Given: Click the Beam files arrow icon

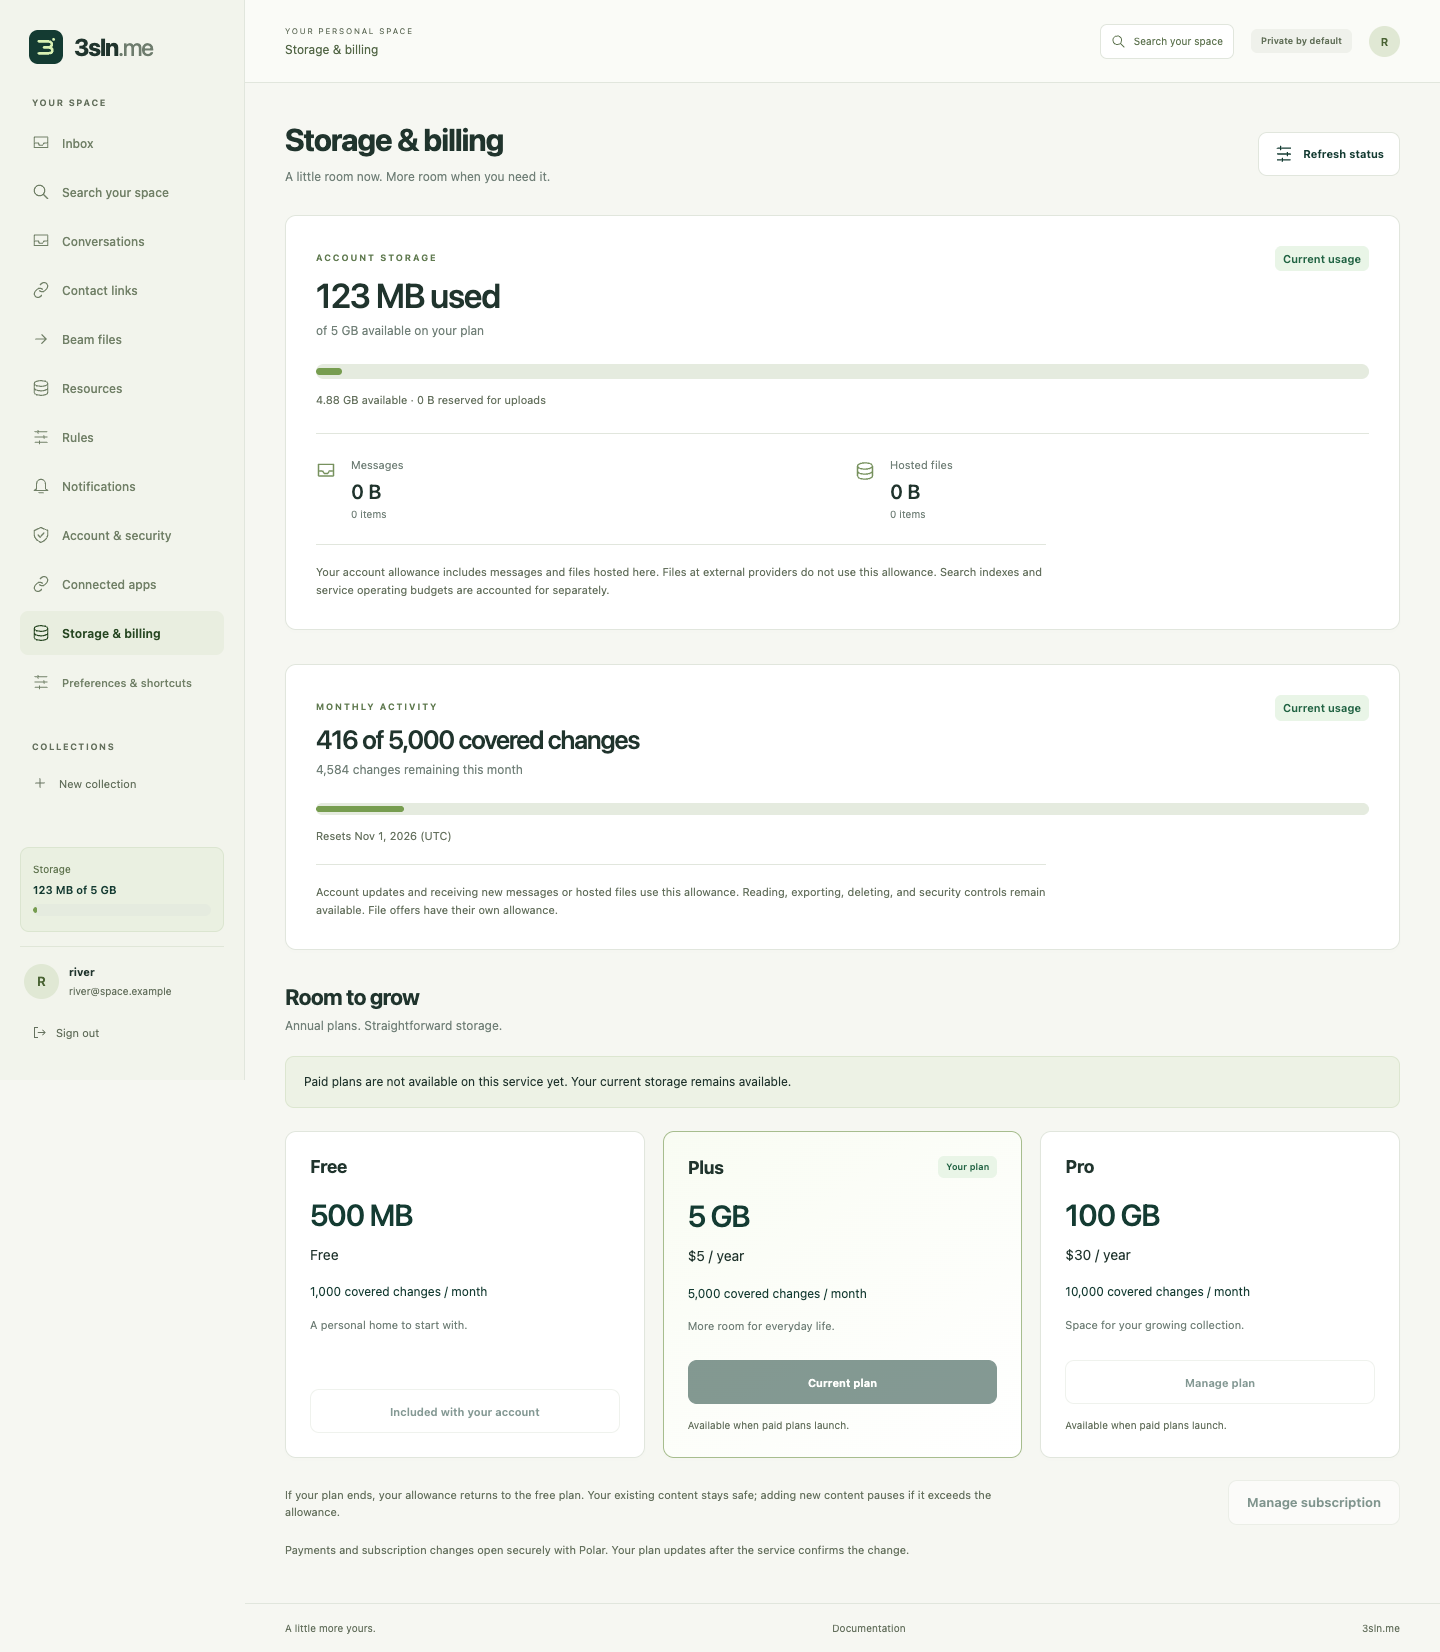Looking at the screenshot, I should click(41, 339).
